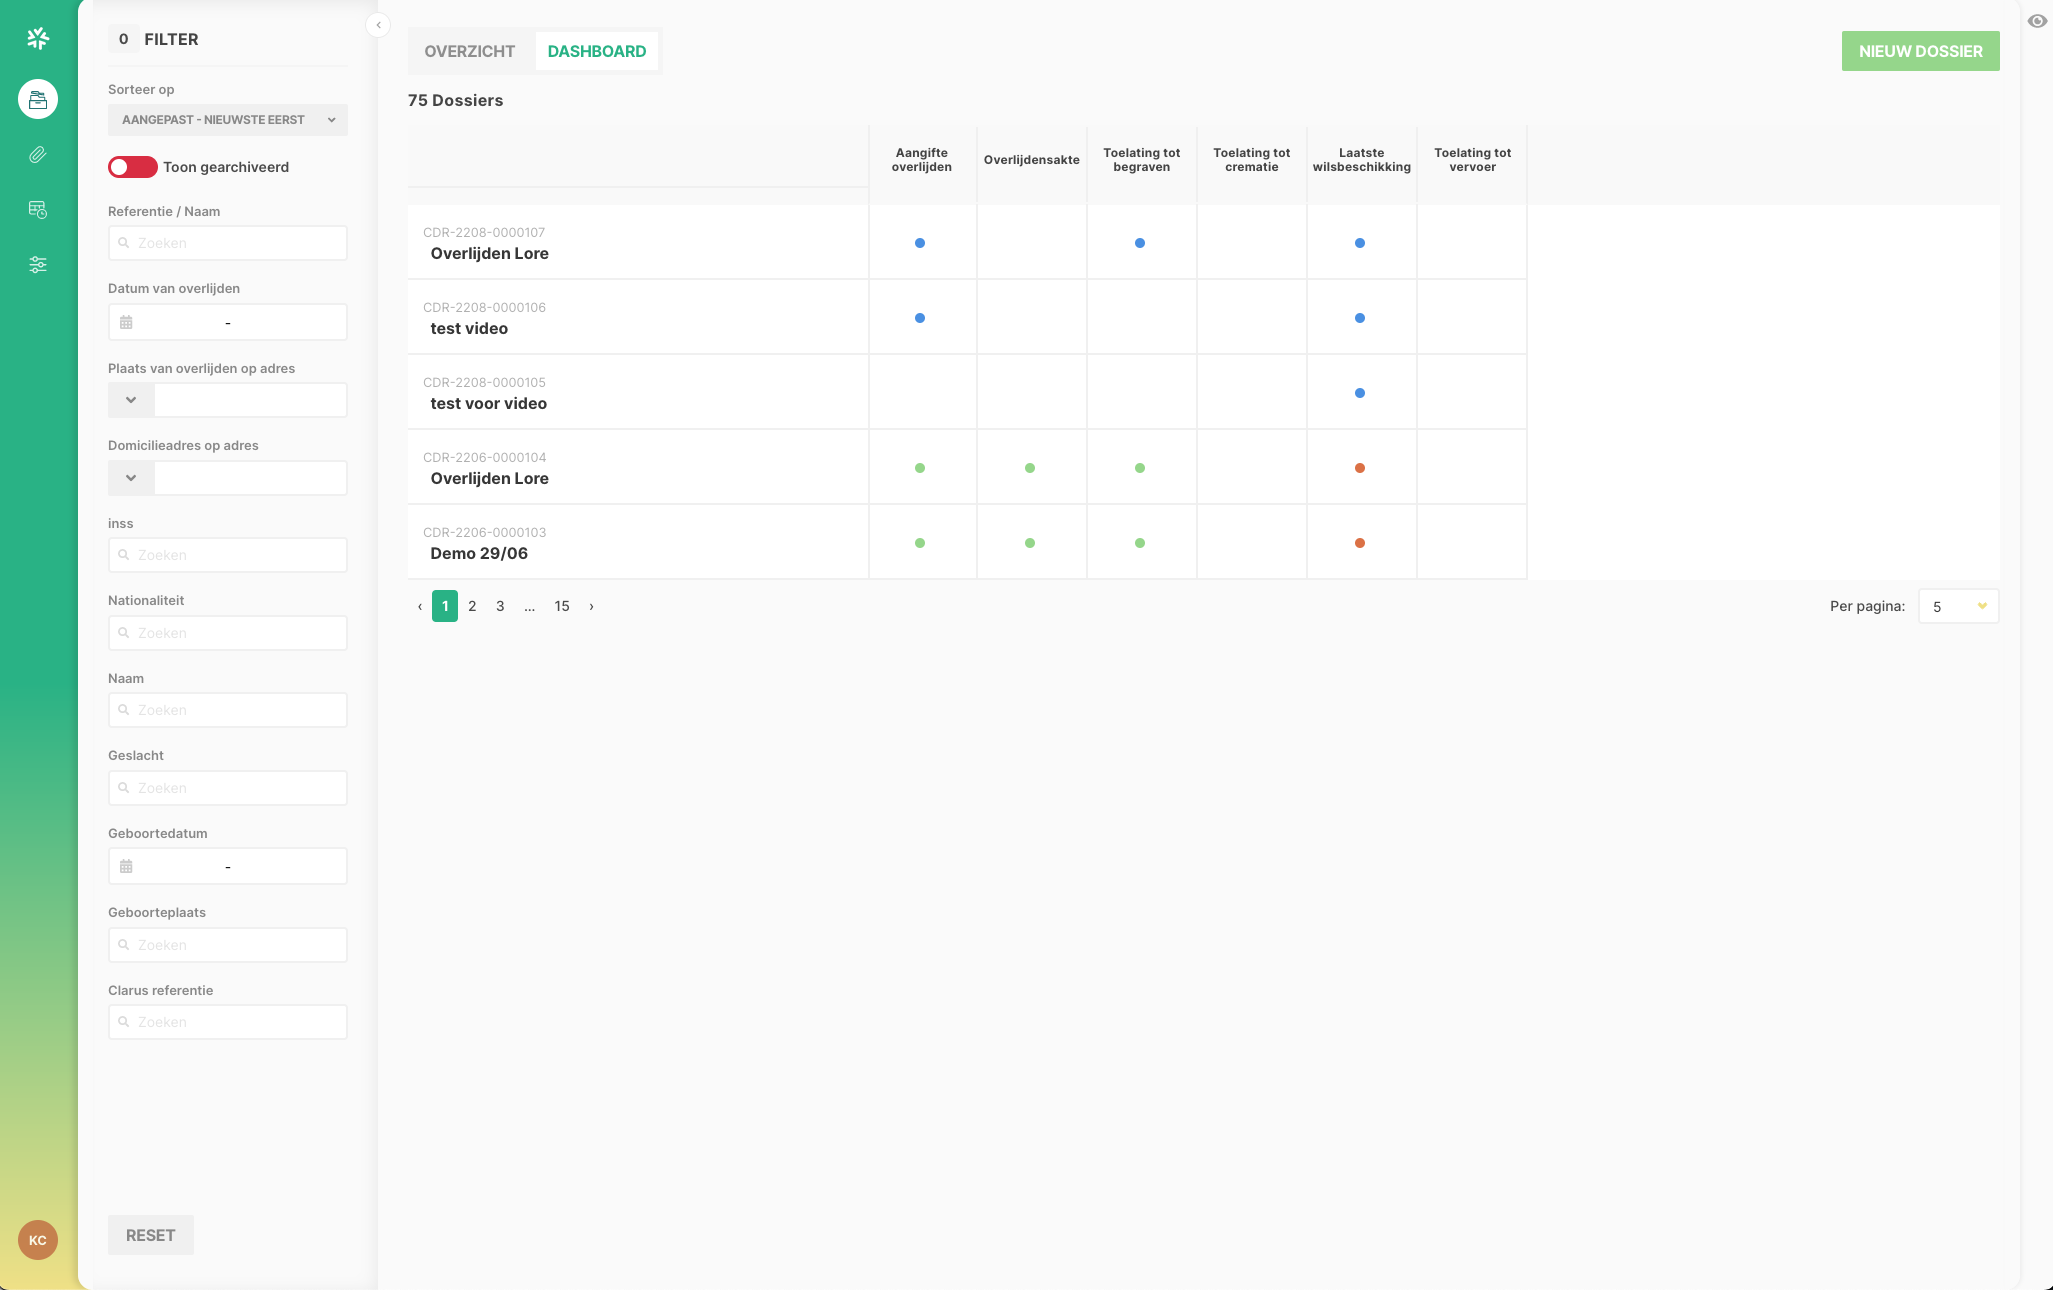Click the Nieuw Dossier button
This screenshot has height=1290, width=2053.
1920,51
